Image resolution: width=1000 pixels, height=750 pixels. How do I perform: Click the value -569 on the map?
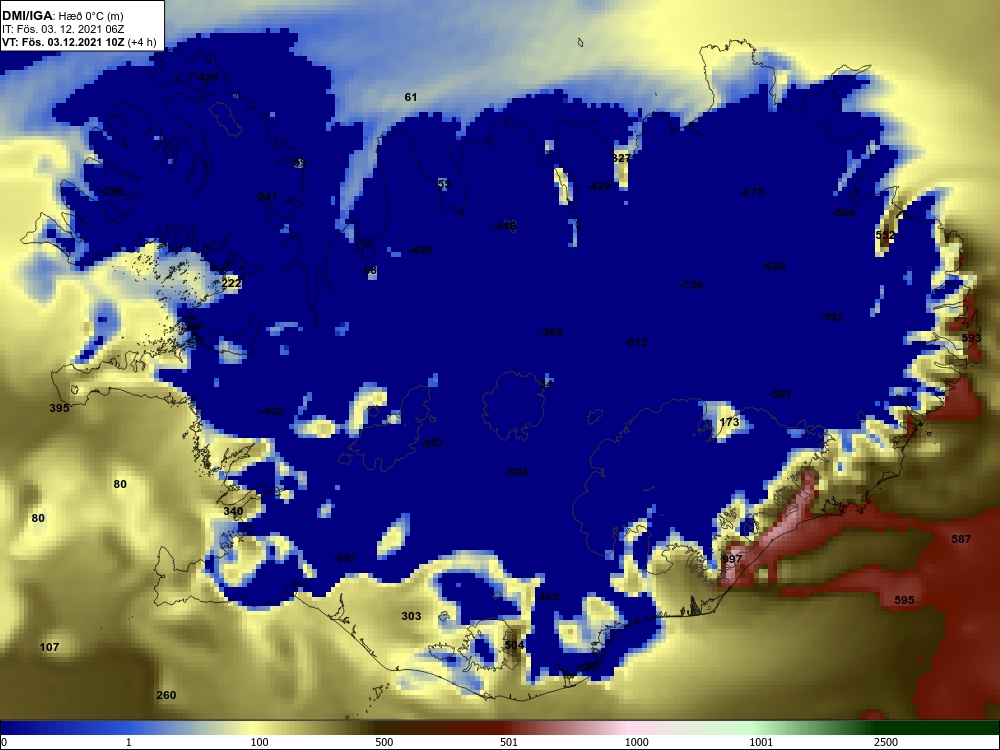tap(843, 213)
